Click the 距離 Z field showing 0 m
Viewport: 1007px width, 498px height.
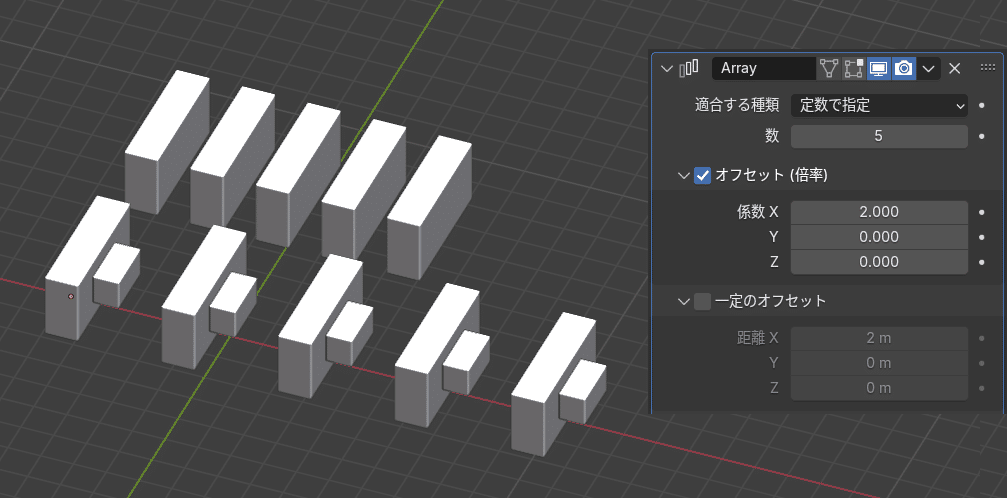pos(879,388)
